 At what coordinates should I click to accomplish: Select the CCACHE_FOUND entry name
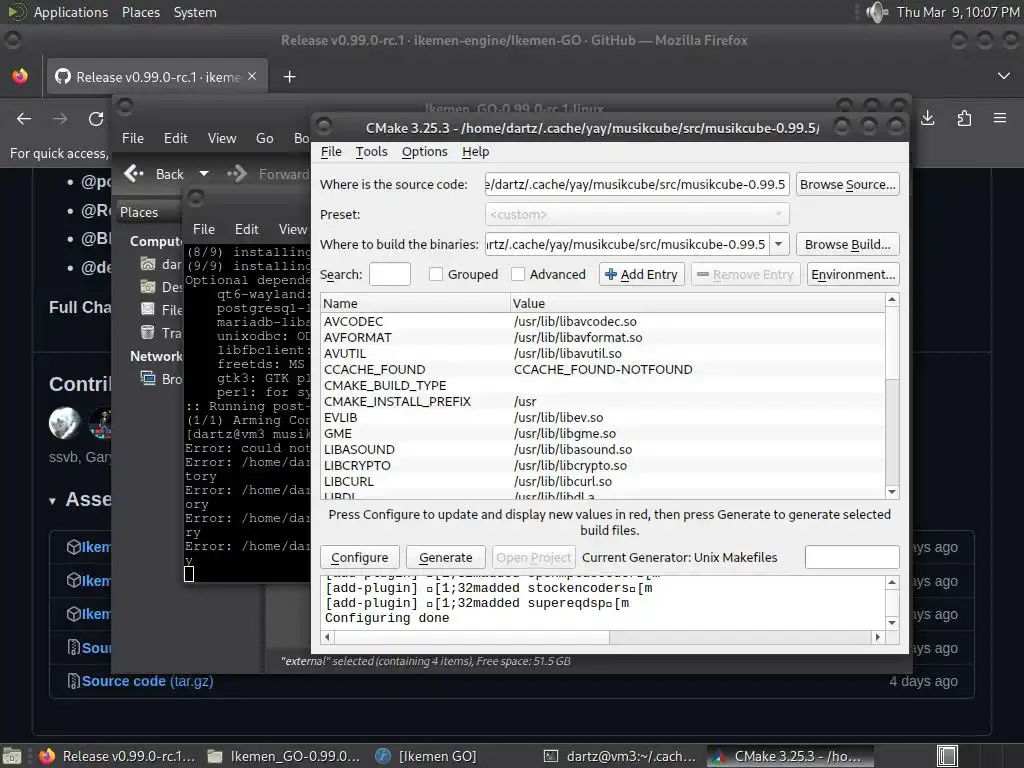[374, 370]
